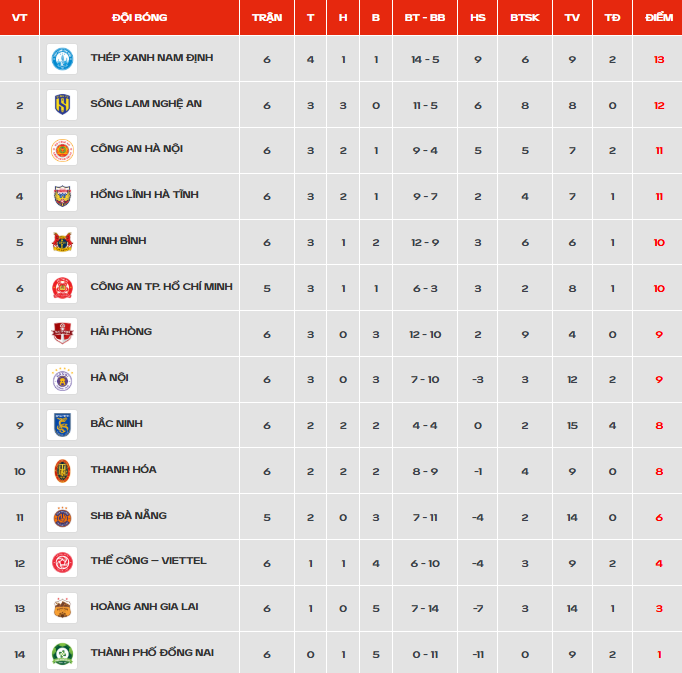
Task: Open the Thể Công – Viettel team name
Action: pos(148,561)
